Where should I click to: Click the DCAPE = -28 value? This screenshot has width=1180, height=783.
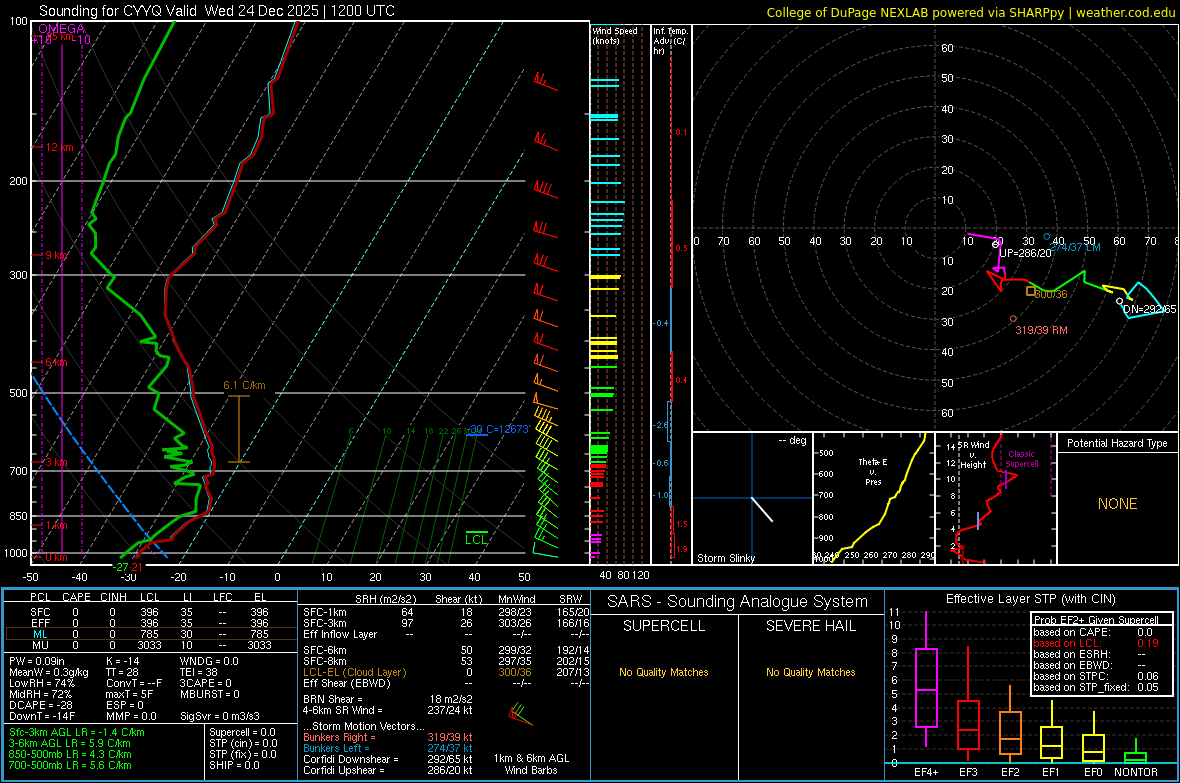point(40,705)
